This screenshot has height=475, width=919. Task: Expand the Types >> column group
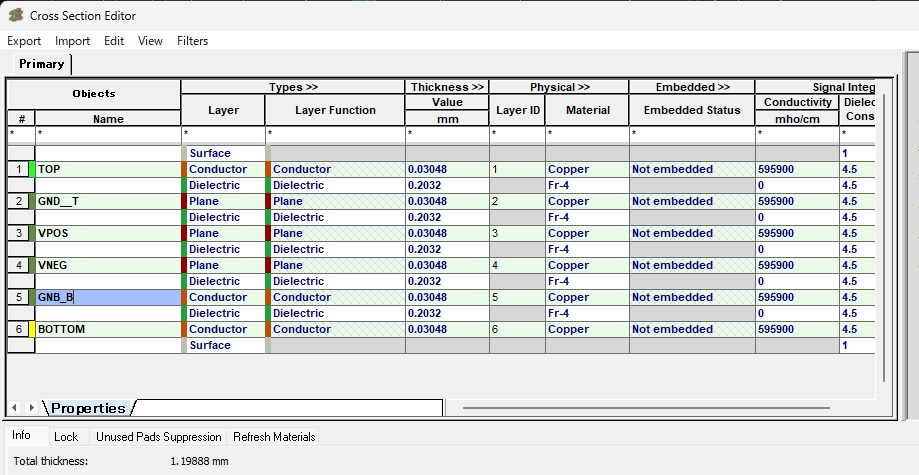[x=292, y=87]
